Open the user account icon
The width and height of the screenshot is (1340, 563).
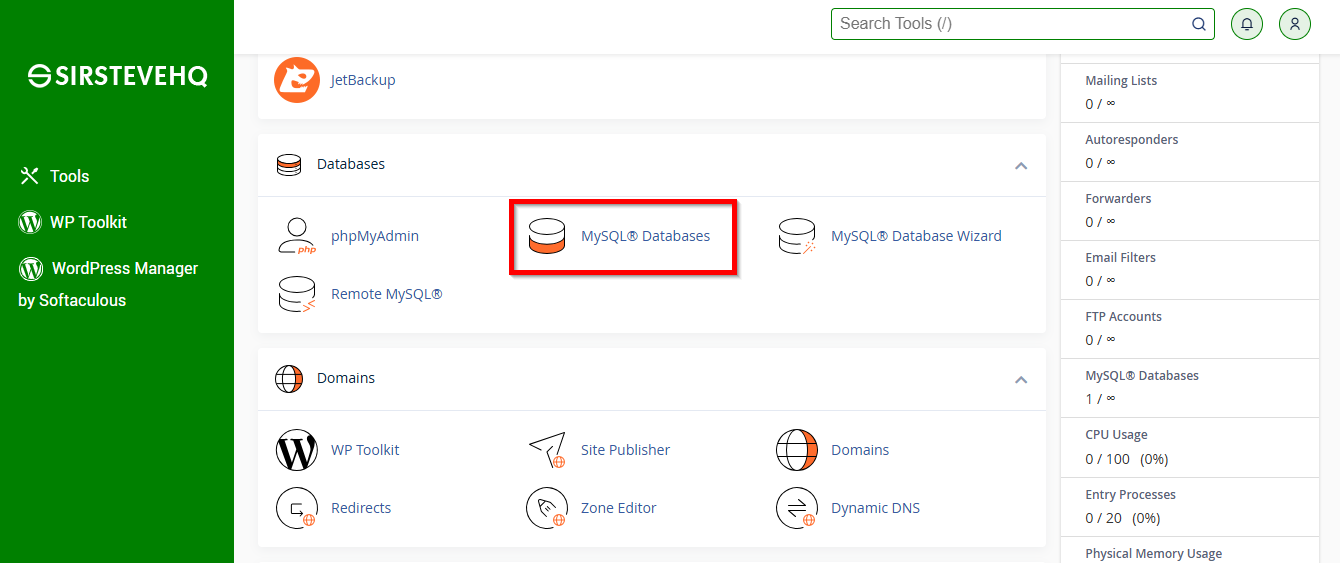click(1295, 24)
